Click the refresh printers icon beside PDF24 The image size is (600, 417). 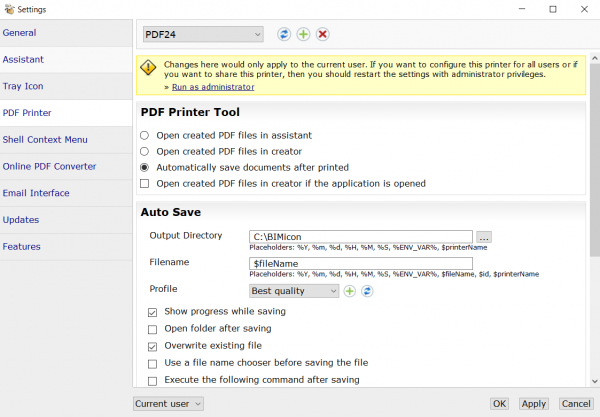coord(283,34)
